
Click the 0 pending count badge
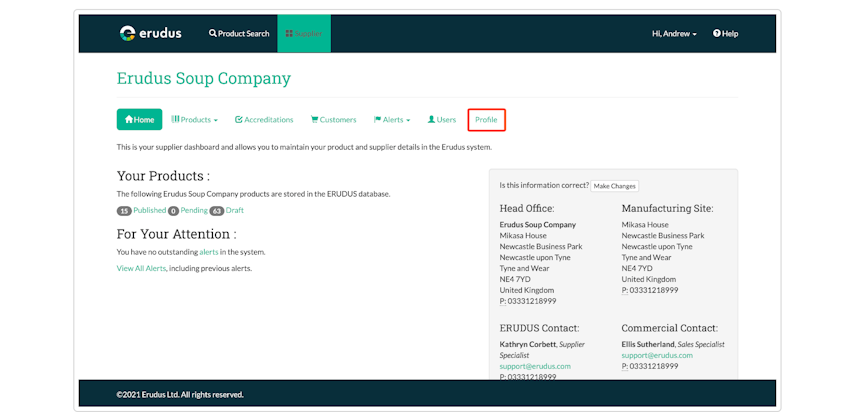tap(173, 211)
